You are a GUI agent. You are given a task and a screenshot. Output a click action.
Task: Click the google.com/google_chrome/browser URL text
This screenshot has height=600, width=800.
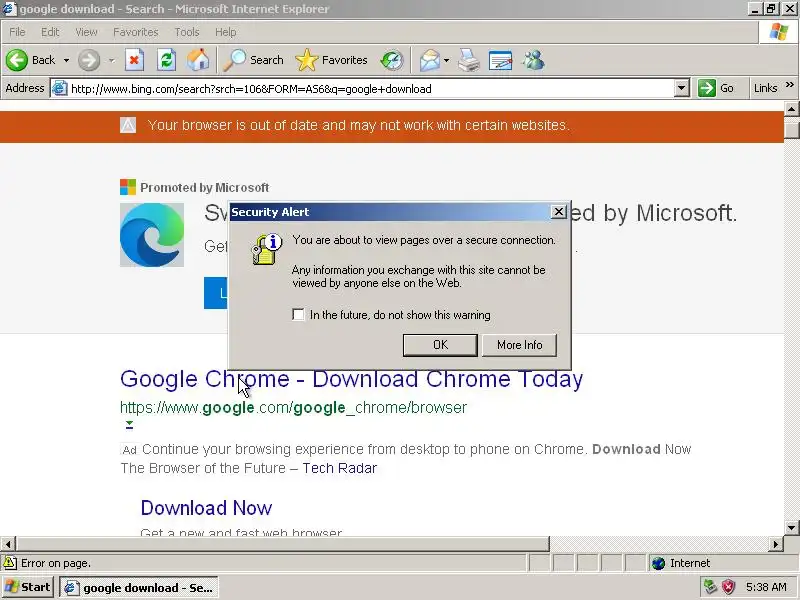293,407
